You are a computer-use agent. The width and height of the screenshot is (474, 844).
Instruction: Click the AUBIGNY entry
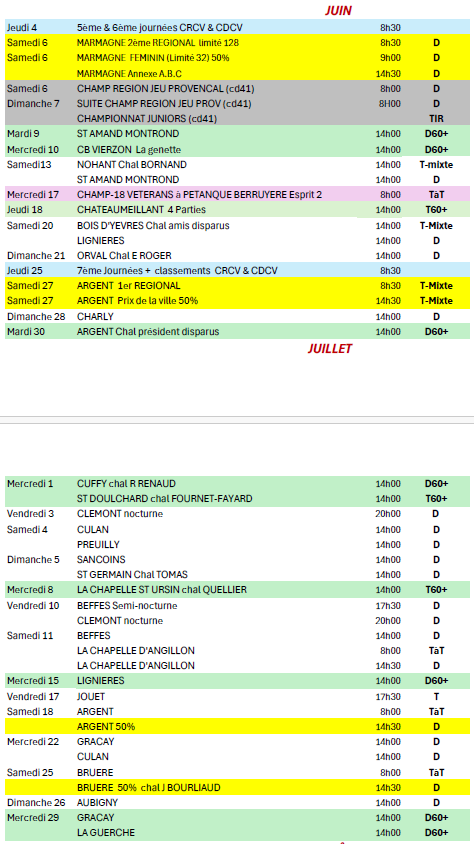pyautogui.click(x=97, y=803)
